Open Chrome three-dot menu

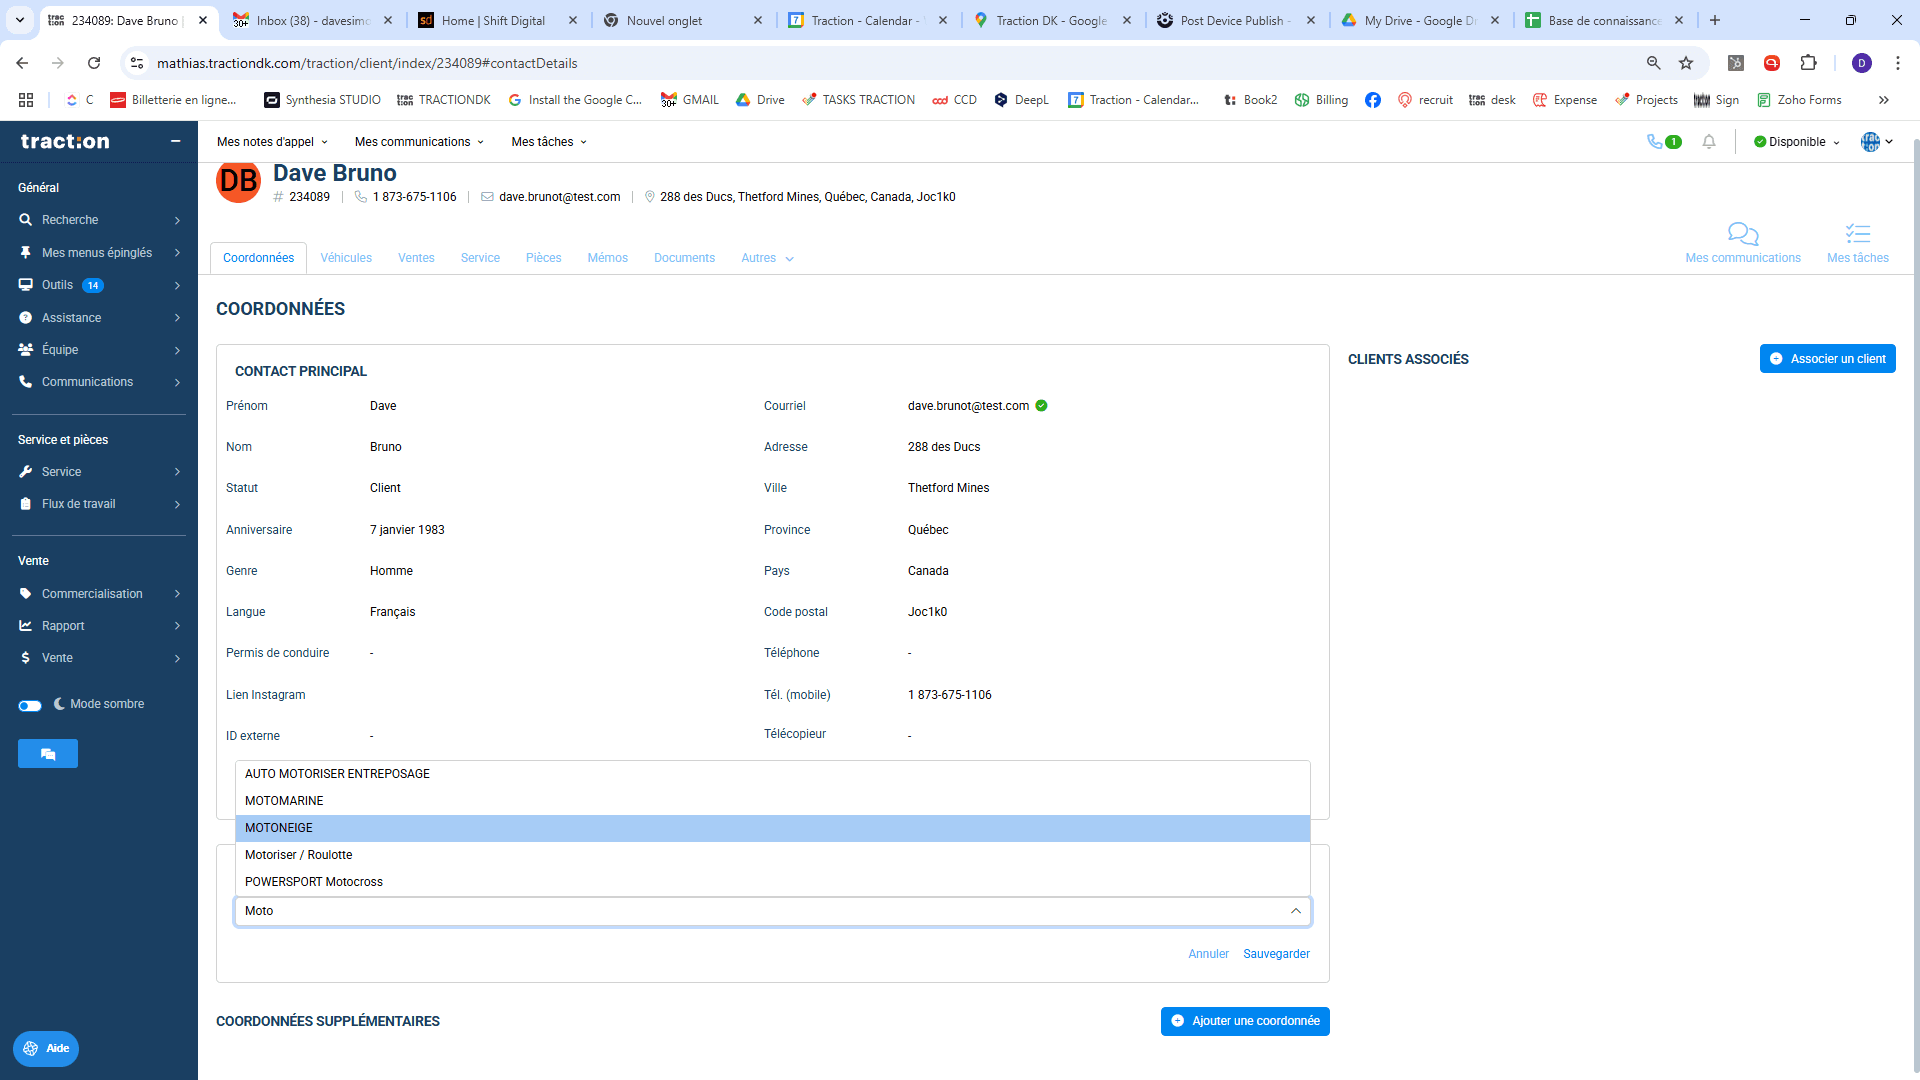(1898, 63)
